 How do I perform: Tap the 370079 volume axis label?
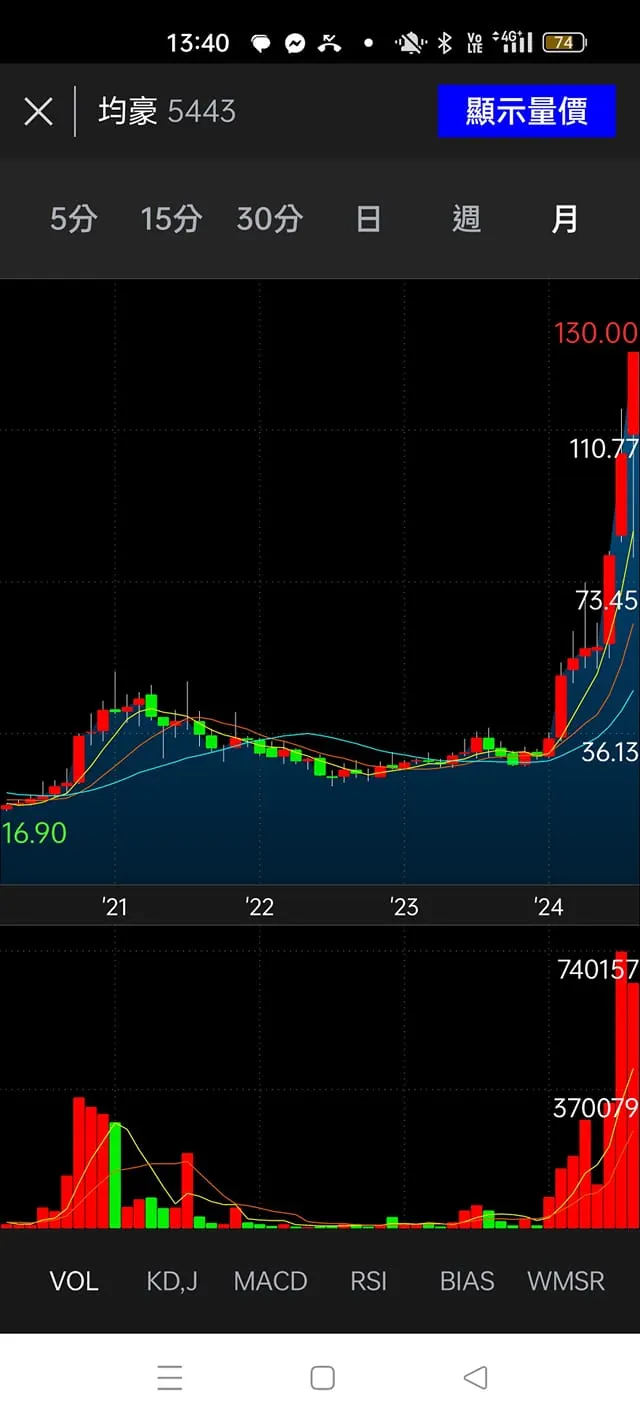(x=596, y=1107)
